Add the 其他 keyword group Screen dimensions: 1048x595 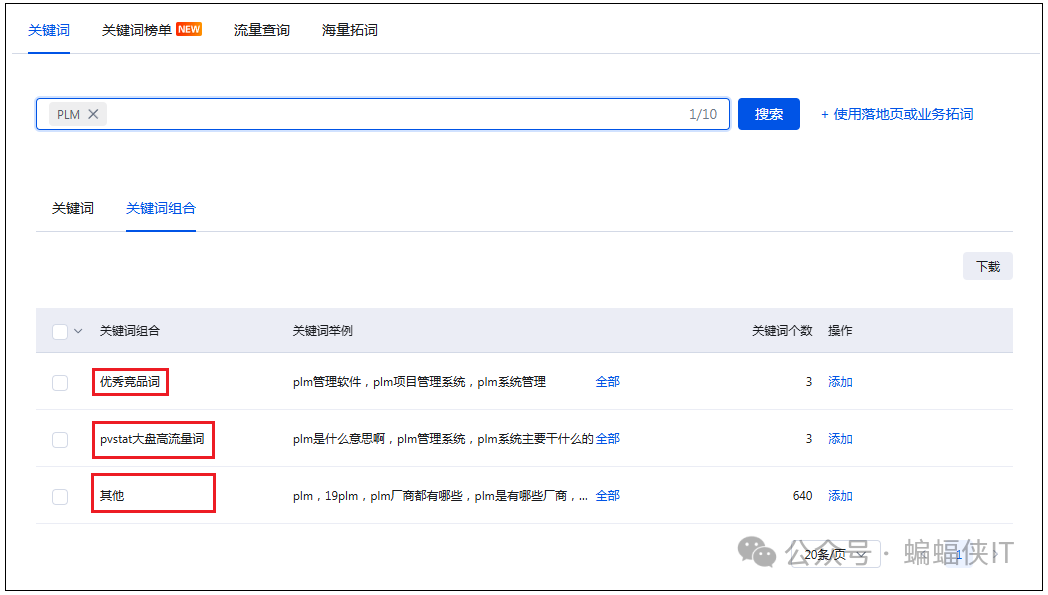pos(840,496)
